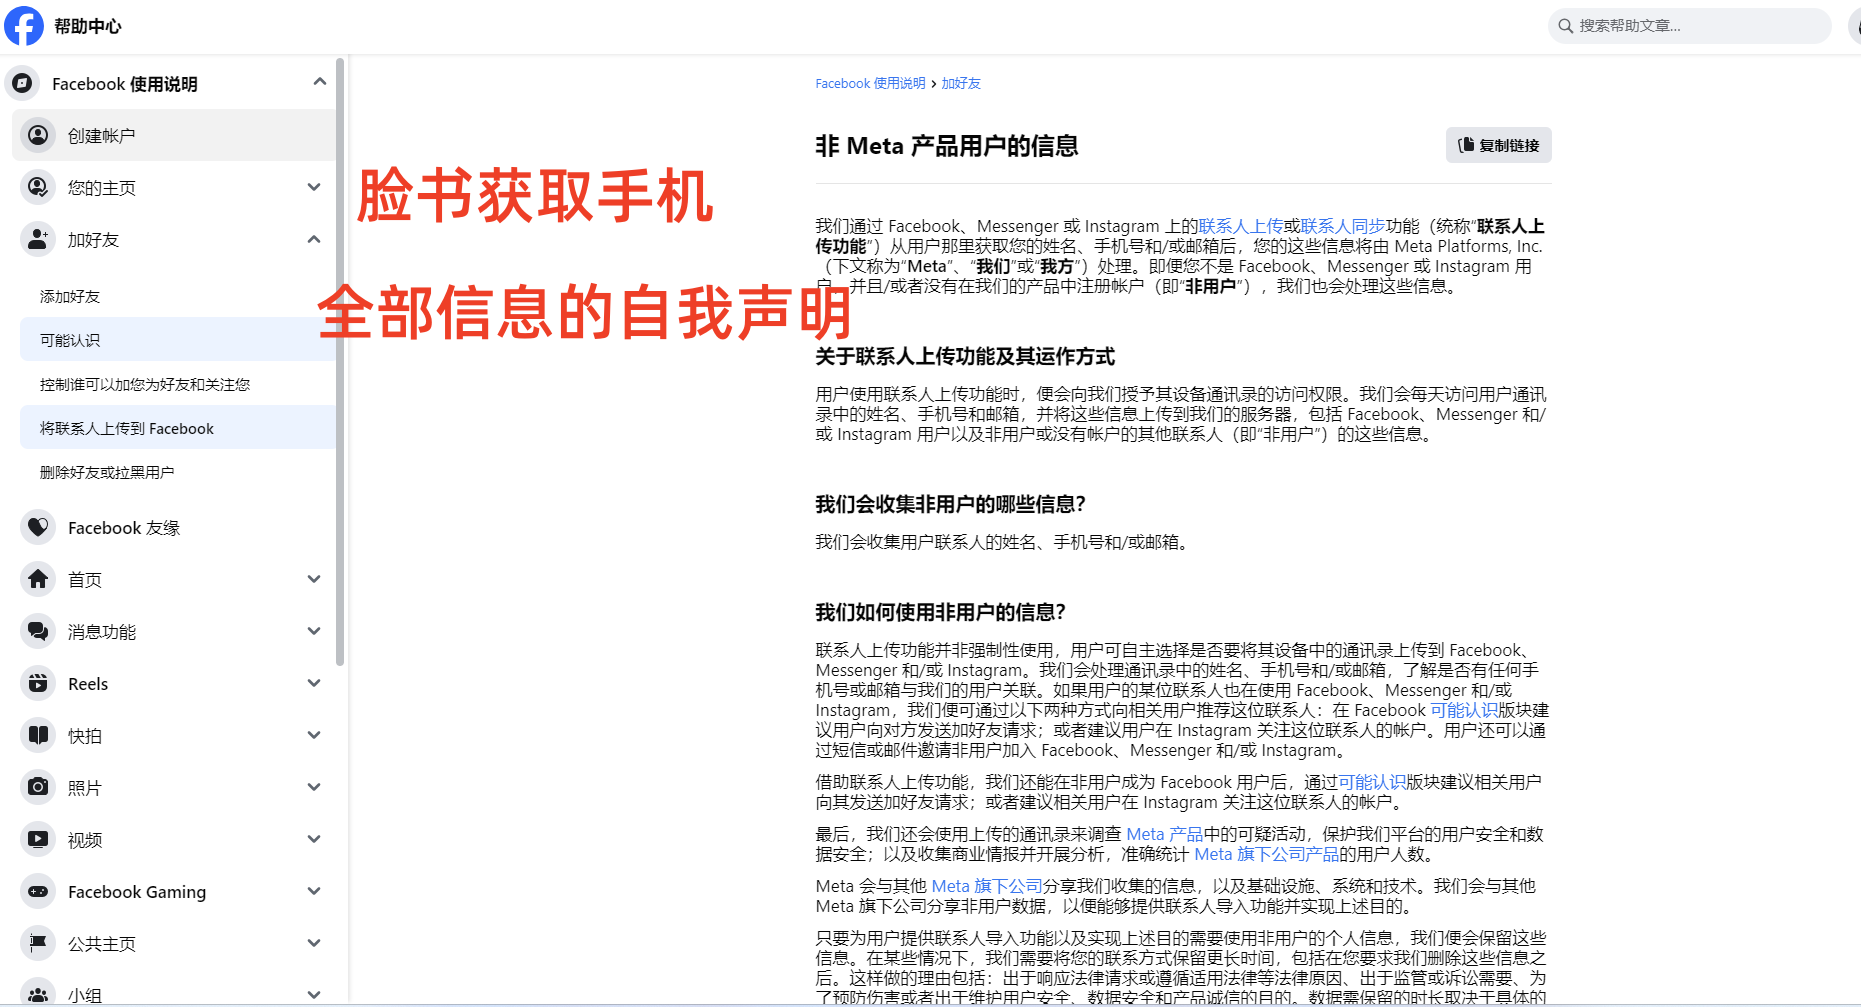The width and height of the screenshot is (1861, 1007).
Task: Expand the Facebook Gaming section chevron
Action: [314, 891]
